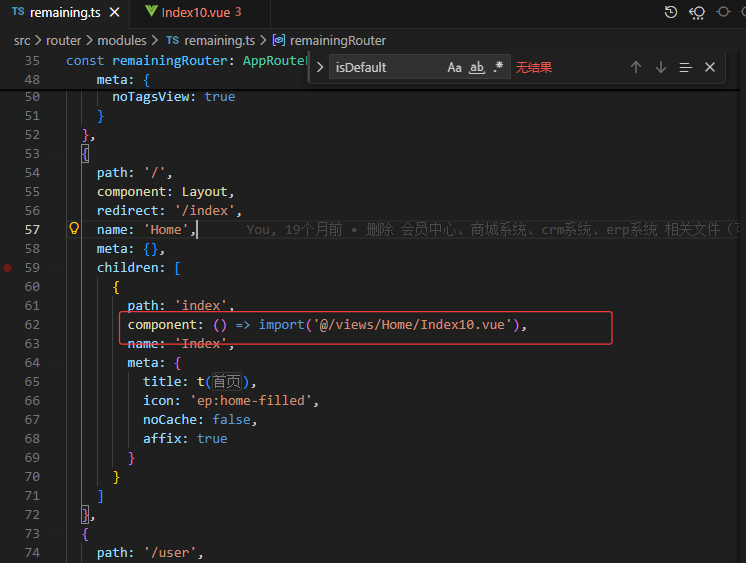The image size is (746, 563).
Task: Expand the replace field chevron in find widget
Action: click(x=320, y=67)
